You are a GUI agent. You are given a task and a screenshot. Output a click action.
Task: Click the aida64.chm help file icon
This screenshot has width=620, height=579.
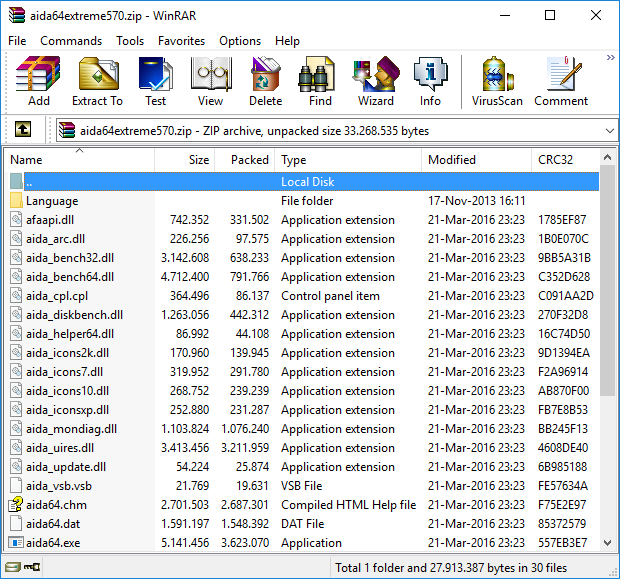tap(16, 504)
